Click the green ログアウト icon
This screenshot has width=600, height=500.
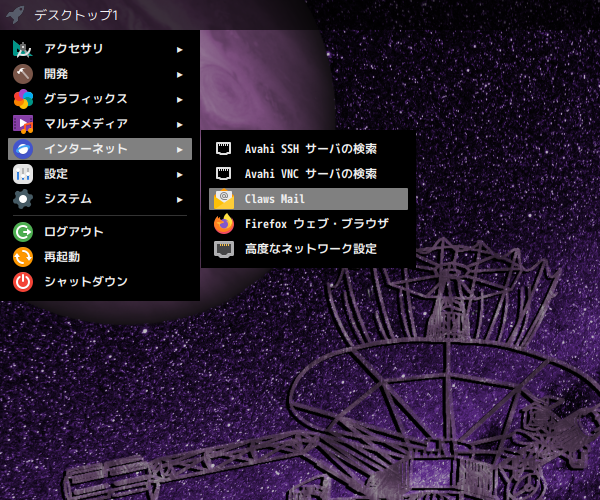click(x=23, y=232)
